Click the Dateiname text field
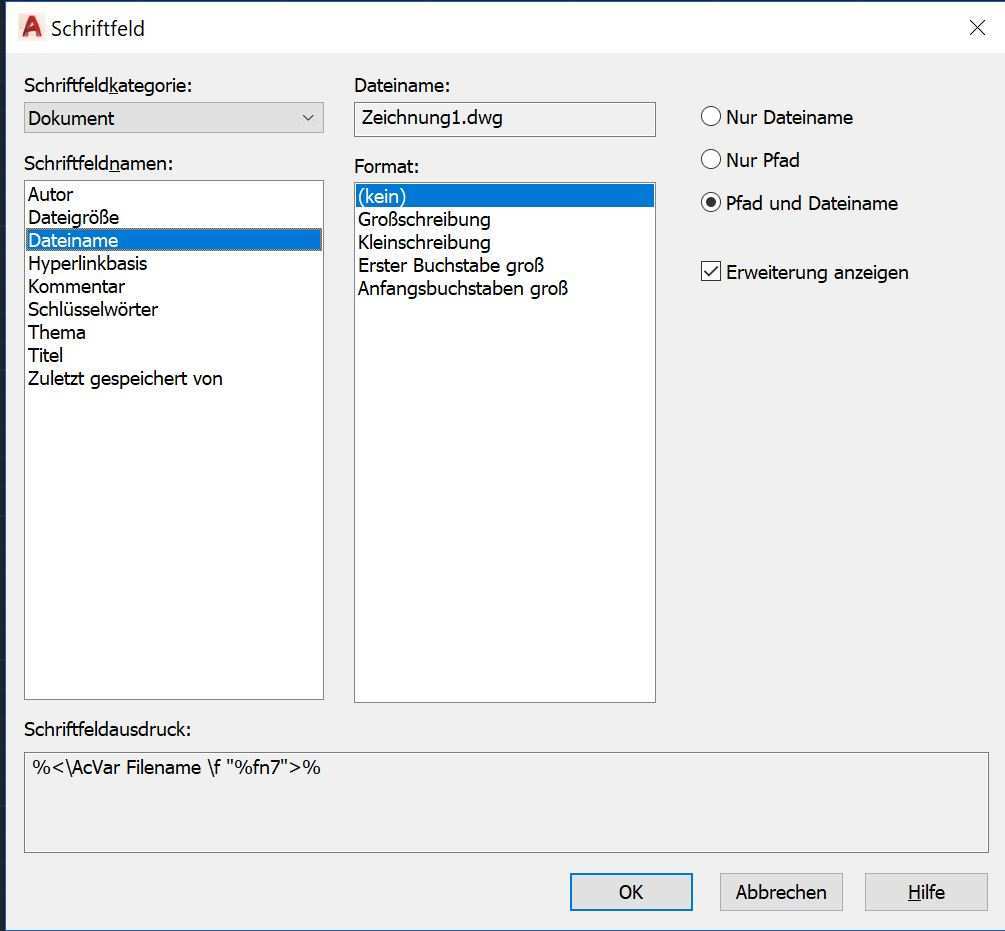The image size is (1005, 931). 505,119
